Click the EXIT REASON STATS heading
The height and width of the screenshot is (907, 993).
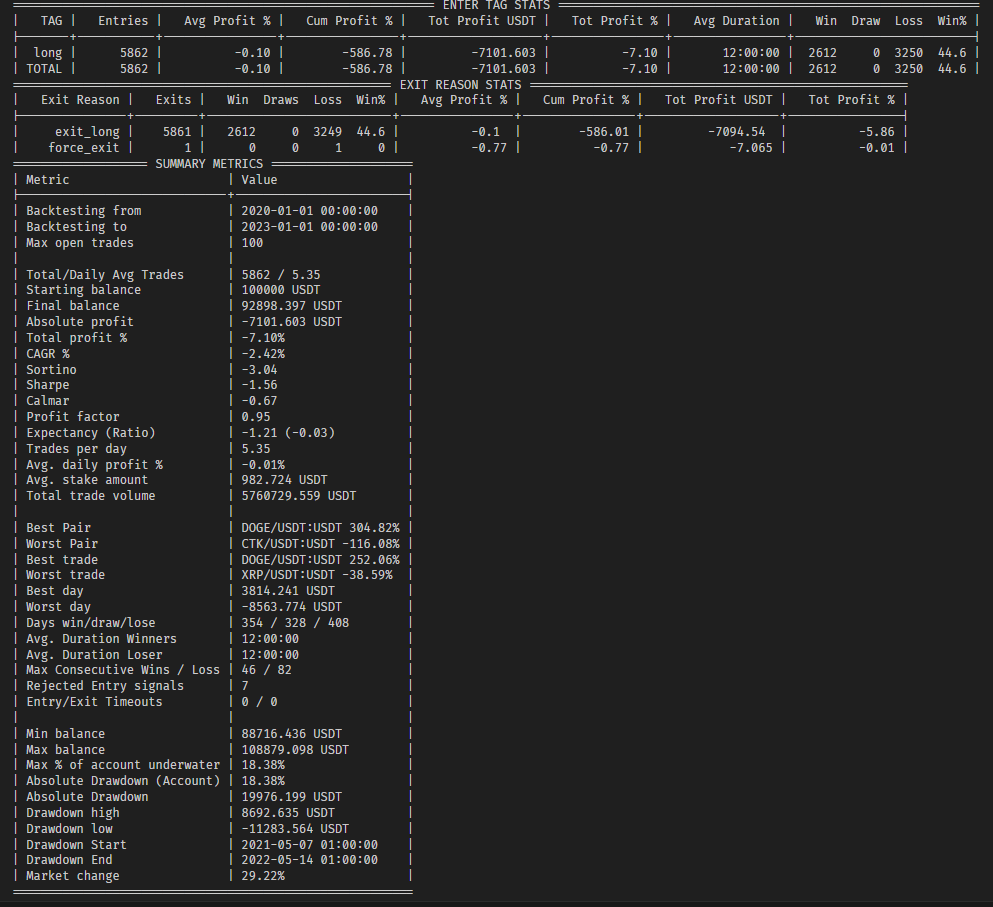pyautogui.click(x=460, y=84)
